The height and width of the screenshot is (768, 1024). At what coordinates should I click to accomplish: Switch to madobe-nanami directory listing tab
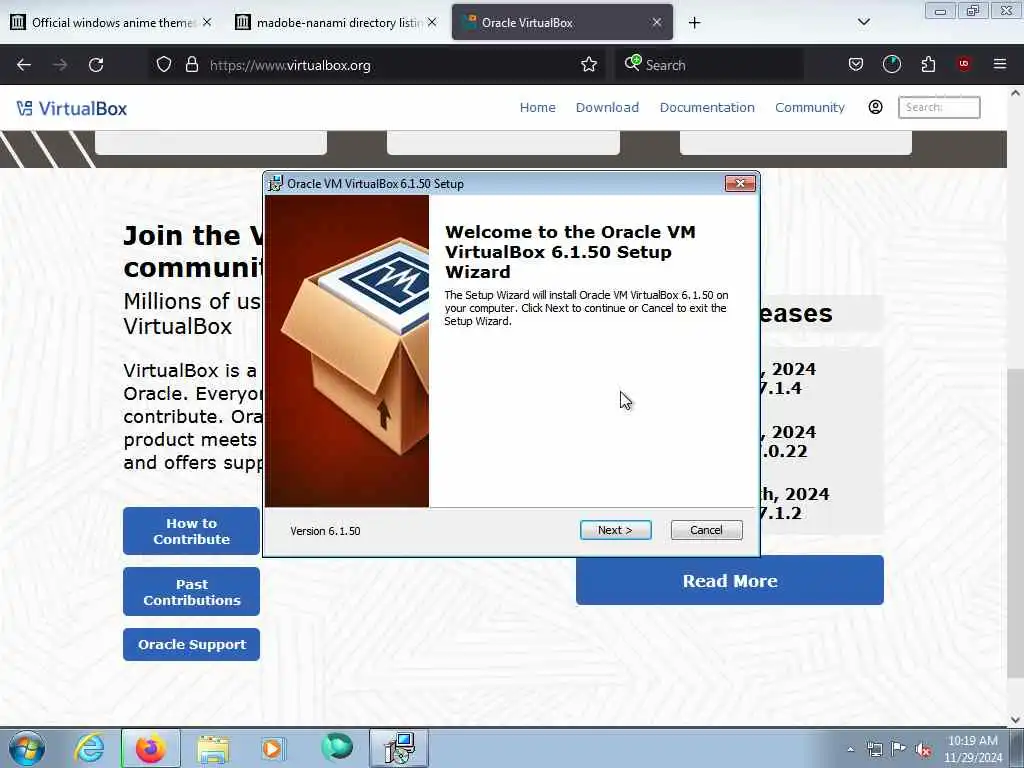(x=338, y=22)
